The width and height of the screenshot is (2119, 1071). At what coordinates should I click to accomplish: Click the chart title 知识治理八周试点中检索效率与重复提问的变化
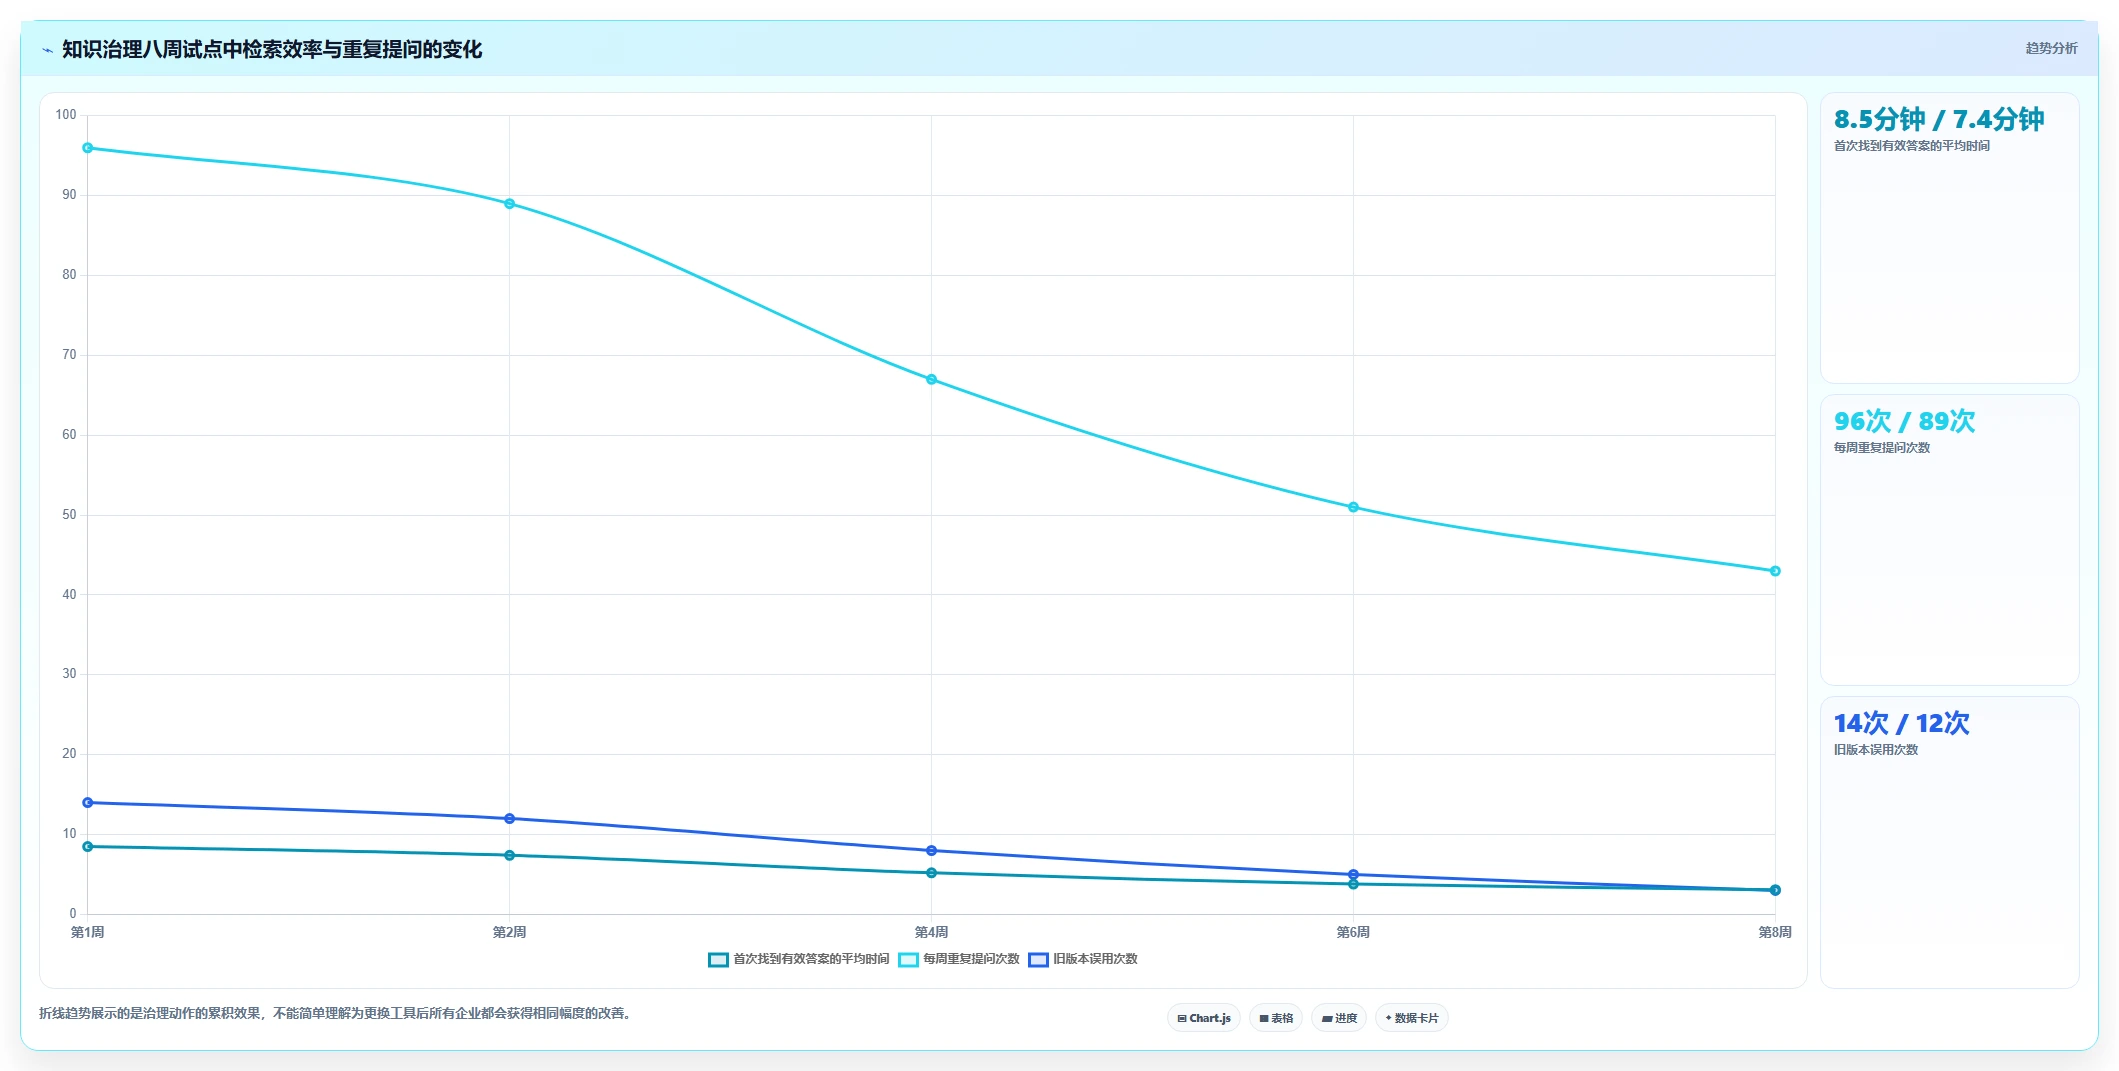(272, 49)
